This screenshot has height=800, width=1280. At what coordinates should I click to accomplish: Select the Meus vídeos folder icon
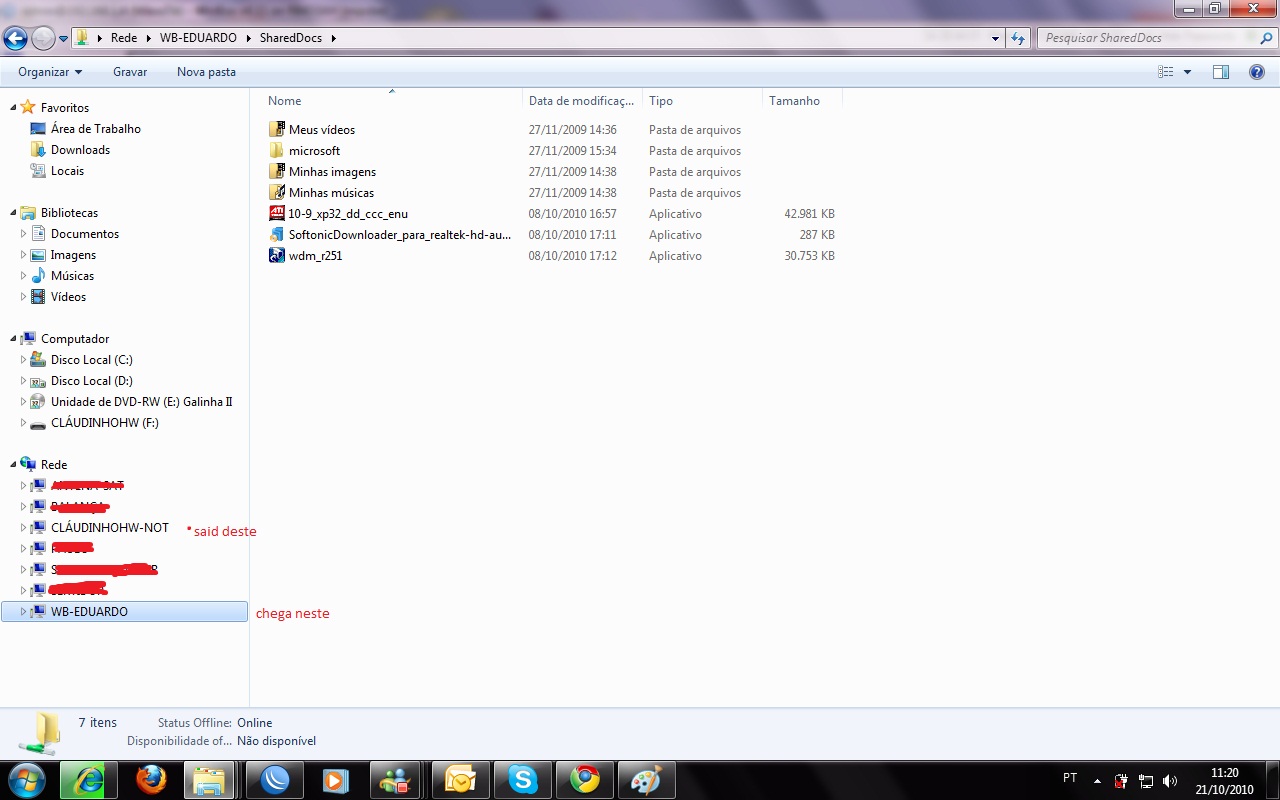[x=277, y=130]
